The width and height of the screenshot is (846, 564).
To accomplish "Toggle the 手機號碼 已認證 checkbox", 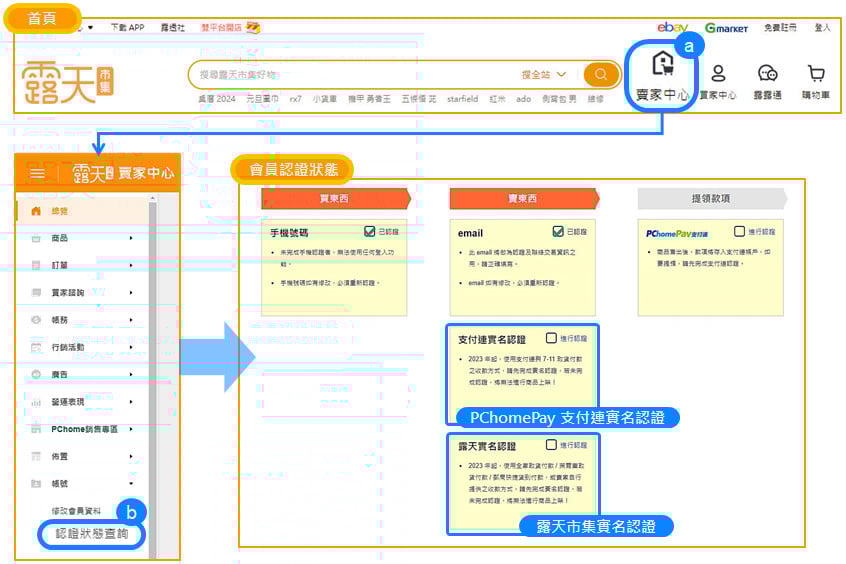I will click(x=370, y=231).
